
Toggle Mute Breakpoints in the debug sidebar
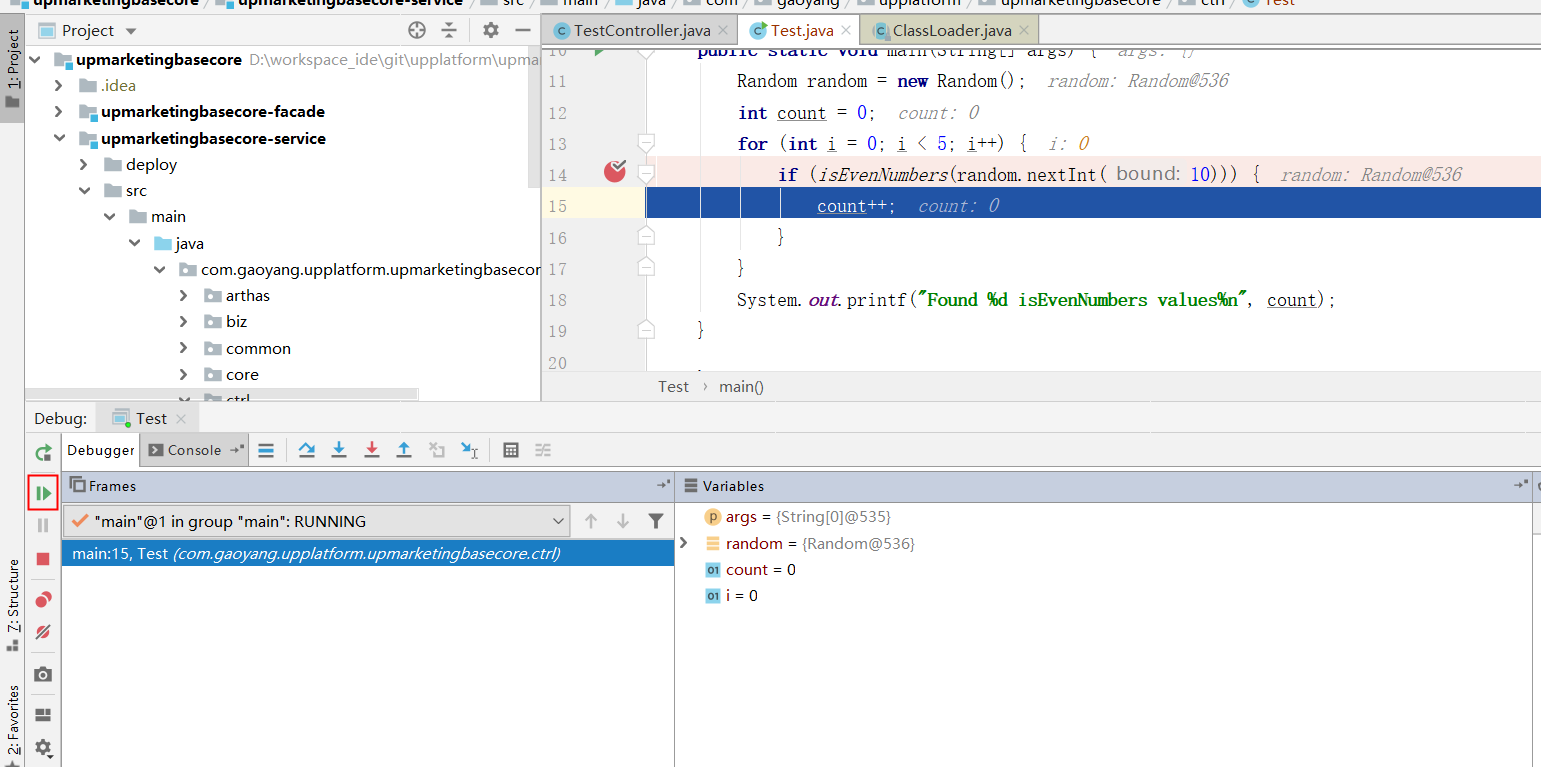[x=43, y=632]
